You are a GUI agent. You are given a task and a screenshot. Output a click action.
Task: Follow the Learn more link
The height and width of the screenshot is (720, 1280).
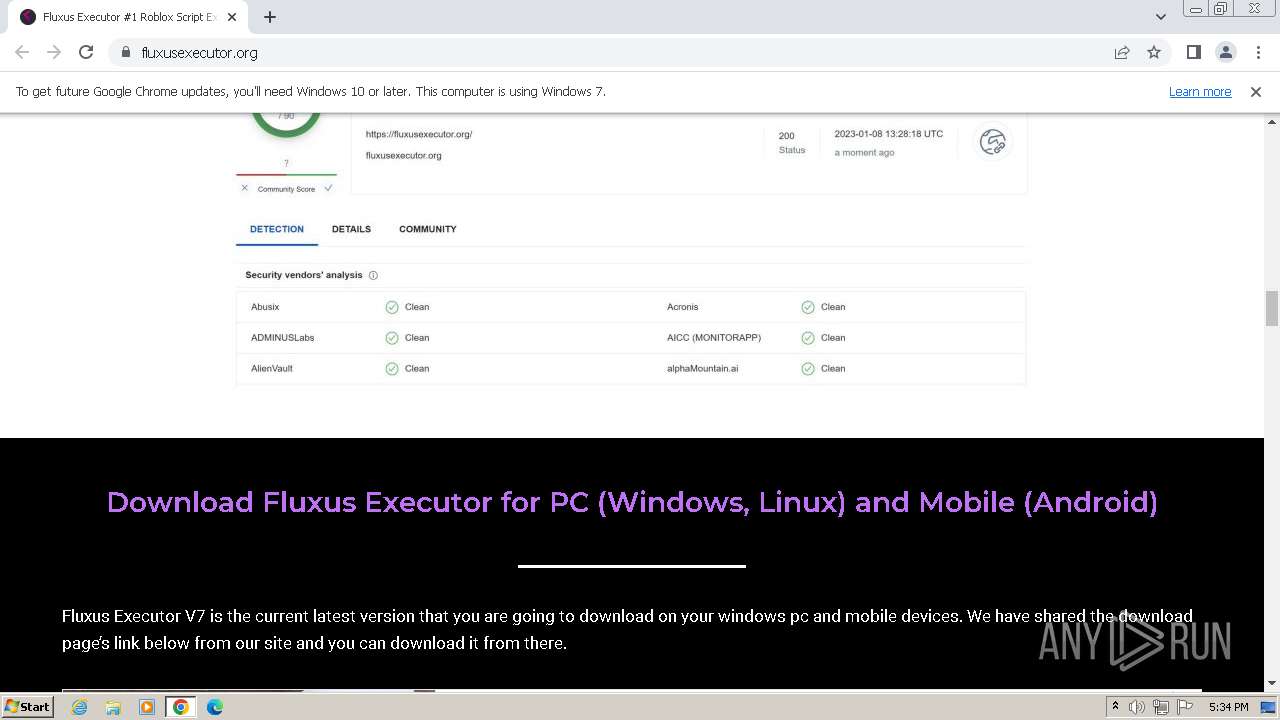click(1200, 91)
